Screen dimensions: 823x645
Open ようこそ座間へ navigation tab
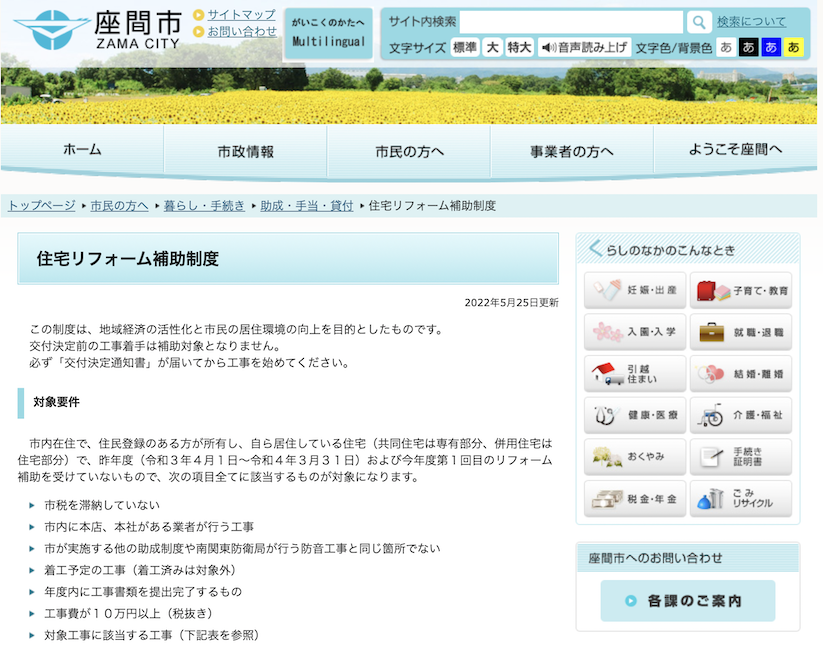[x=735, y=150]
